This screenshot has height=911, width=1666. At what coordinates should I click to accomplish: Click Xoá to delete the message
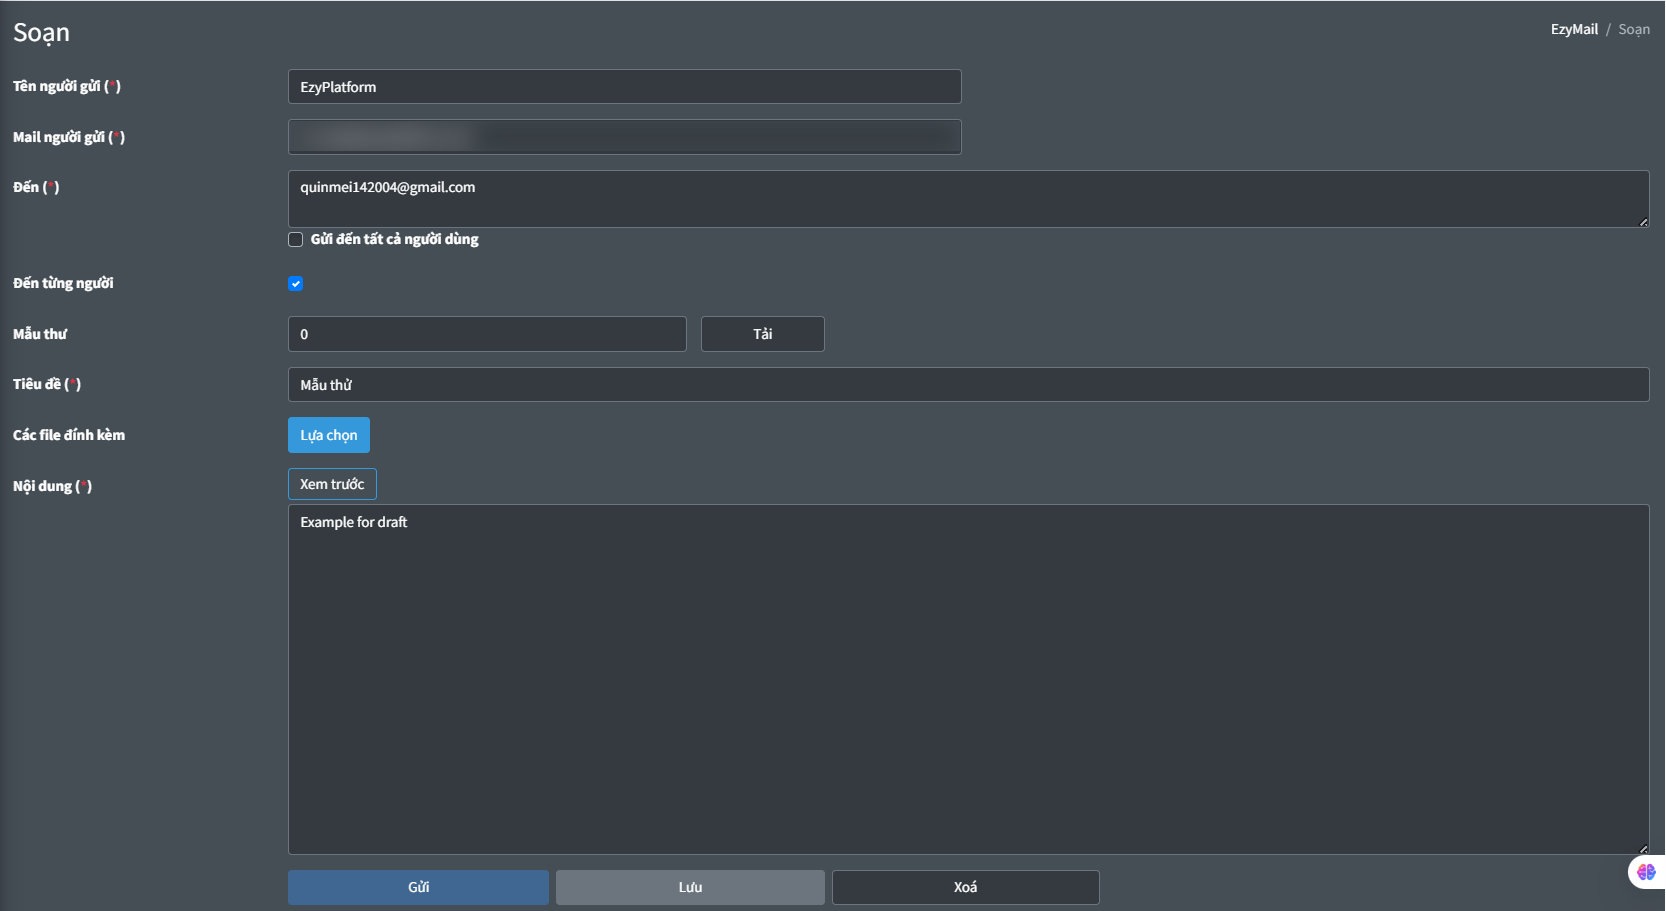[x=964, y=887]
